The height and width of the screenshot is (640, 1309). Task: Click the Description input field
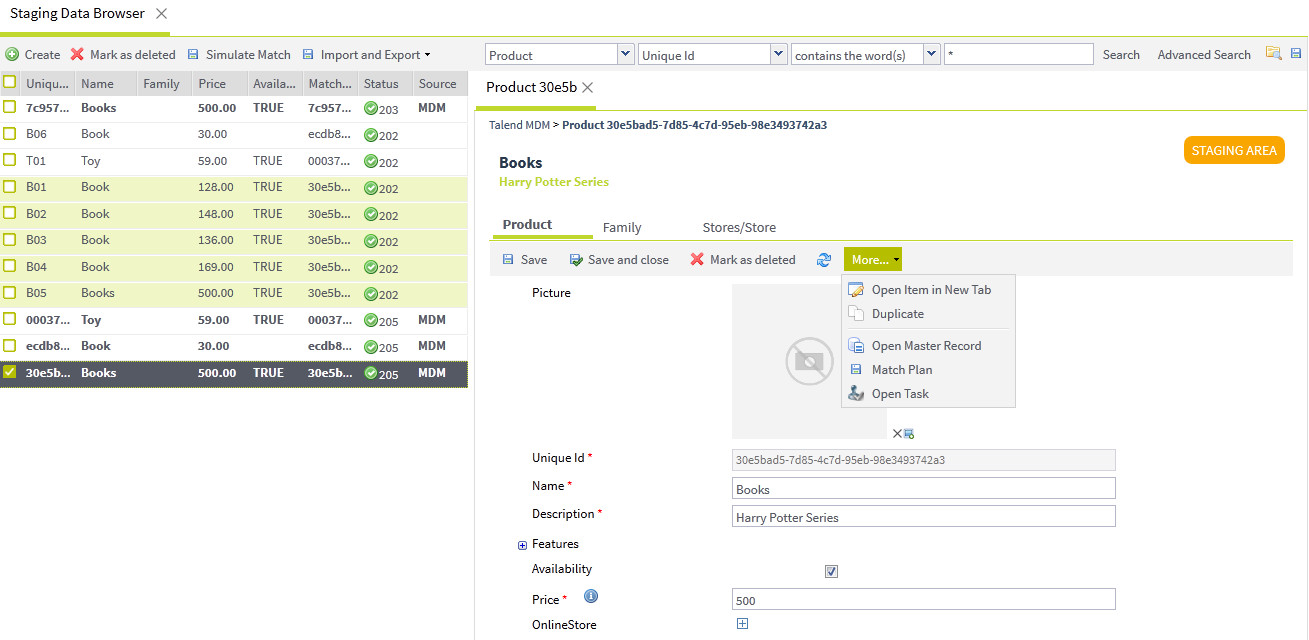(x=923, y=517)
